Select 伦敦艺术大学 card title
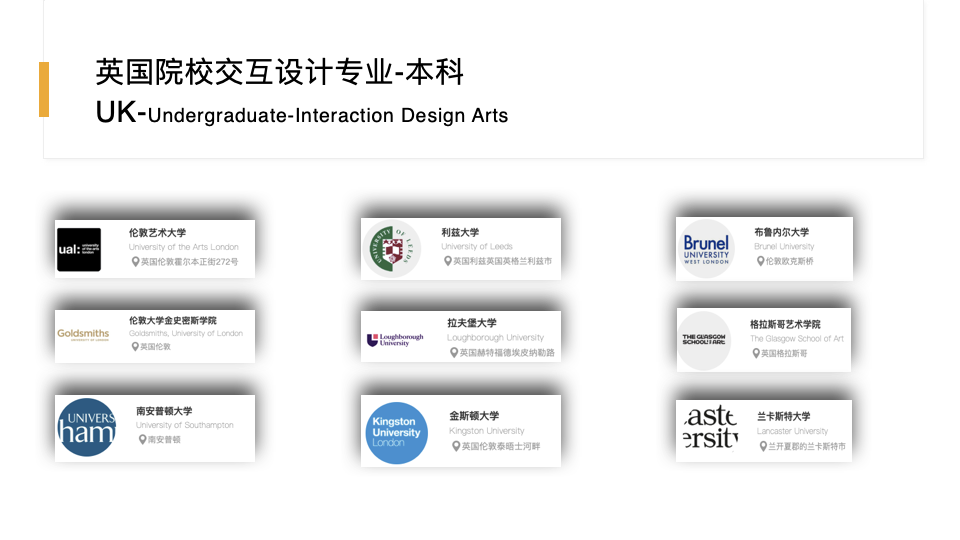960x540 pixels. coord(157,233)
